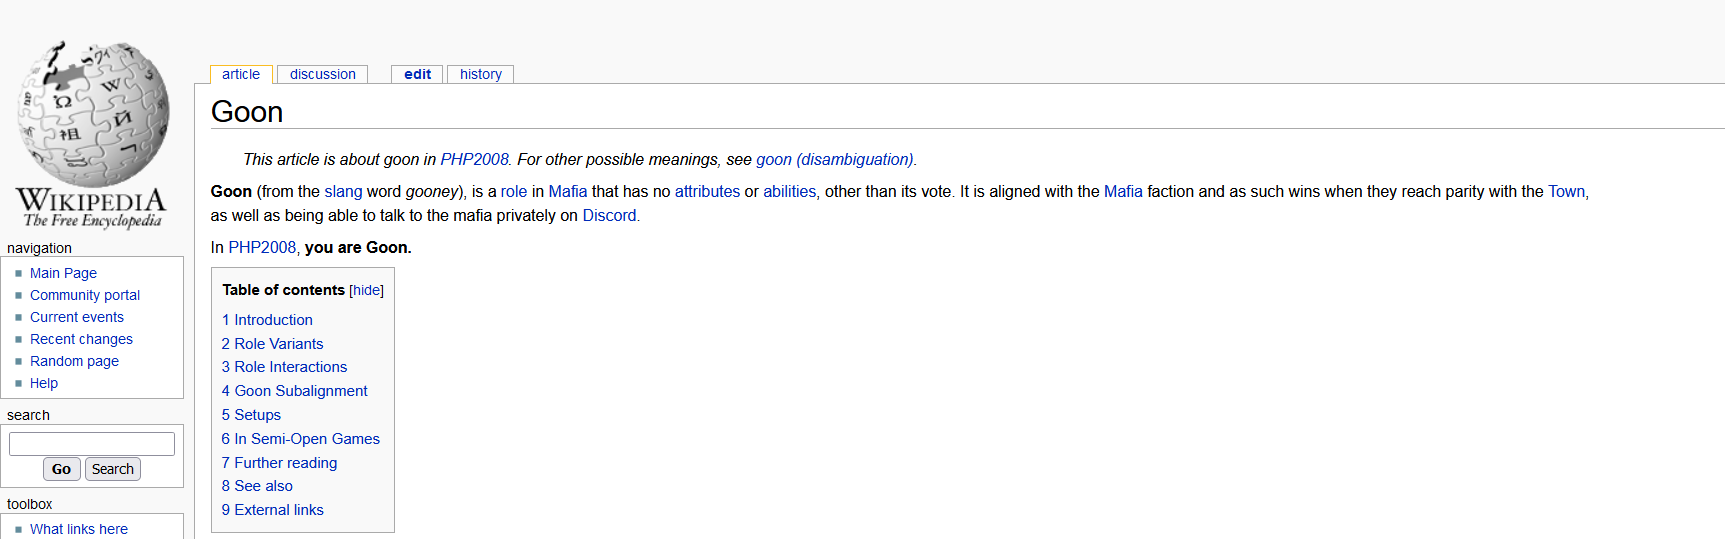This screenshot has height=539, width=1725.
Task: Jump to Goon Subalignment section
Action: click(x=294, y=391)
